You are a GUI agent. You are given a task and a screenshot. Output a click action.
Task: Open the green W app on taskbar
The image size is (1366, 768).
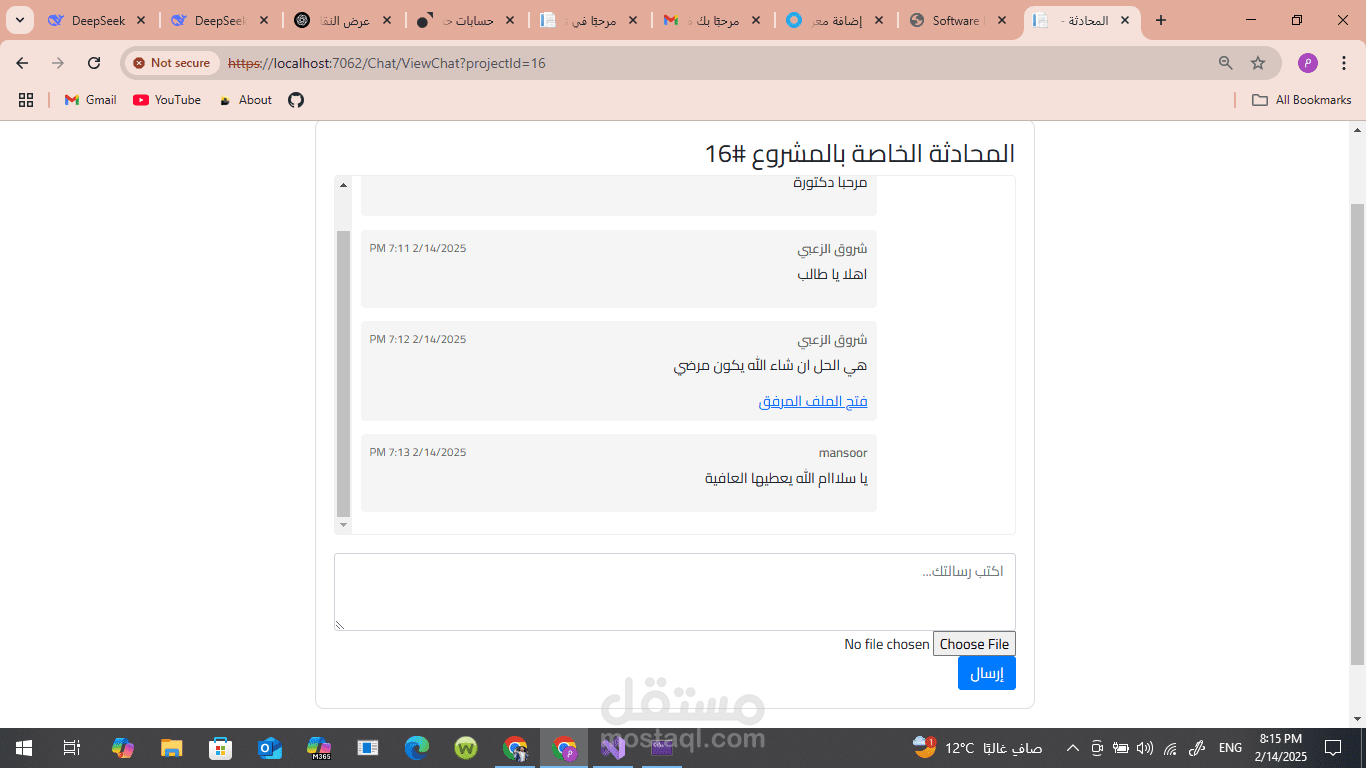(466, 748)
